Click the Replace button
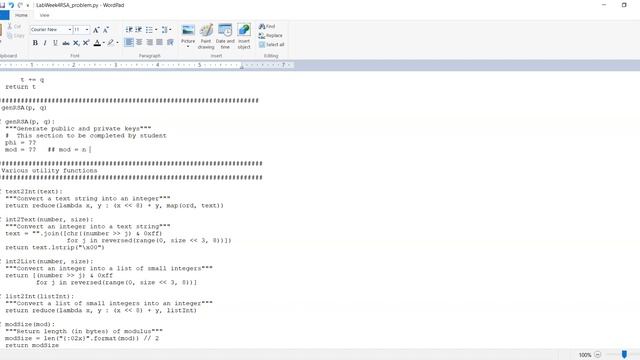The height and width of the screenshot is (360, 640). pos(271,36)
